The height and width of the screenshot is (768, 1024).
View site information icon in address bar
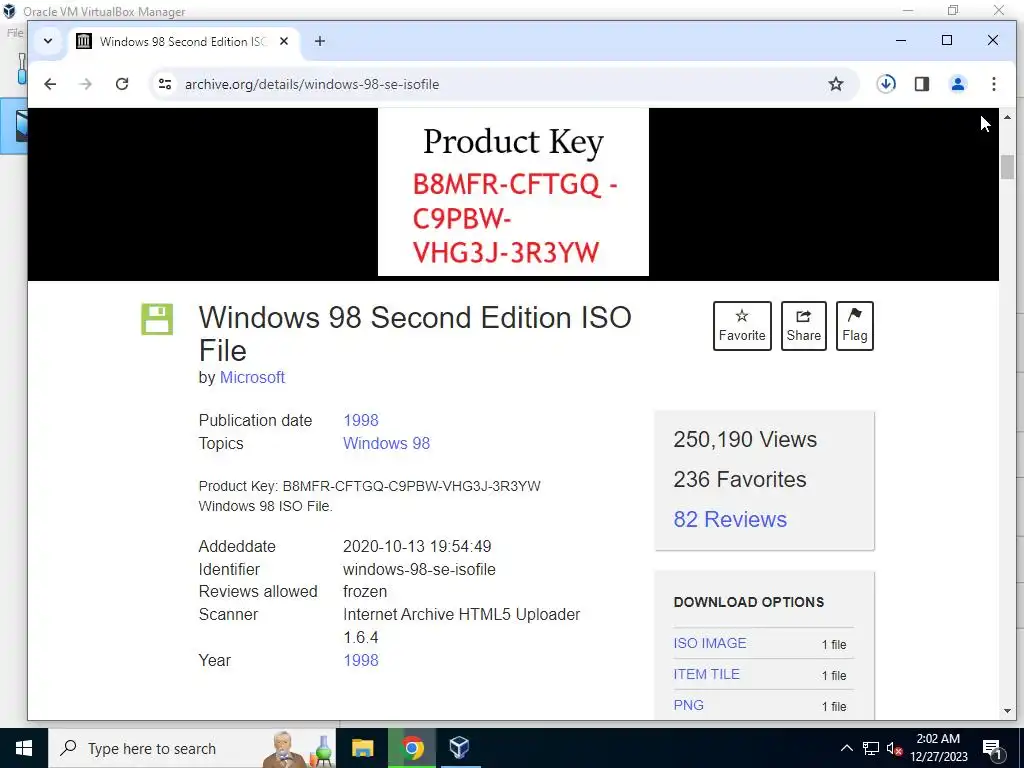pos(165,84)
